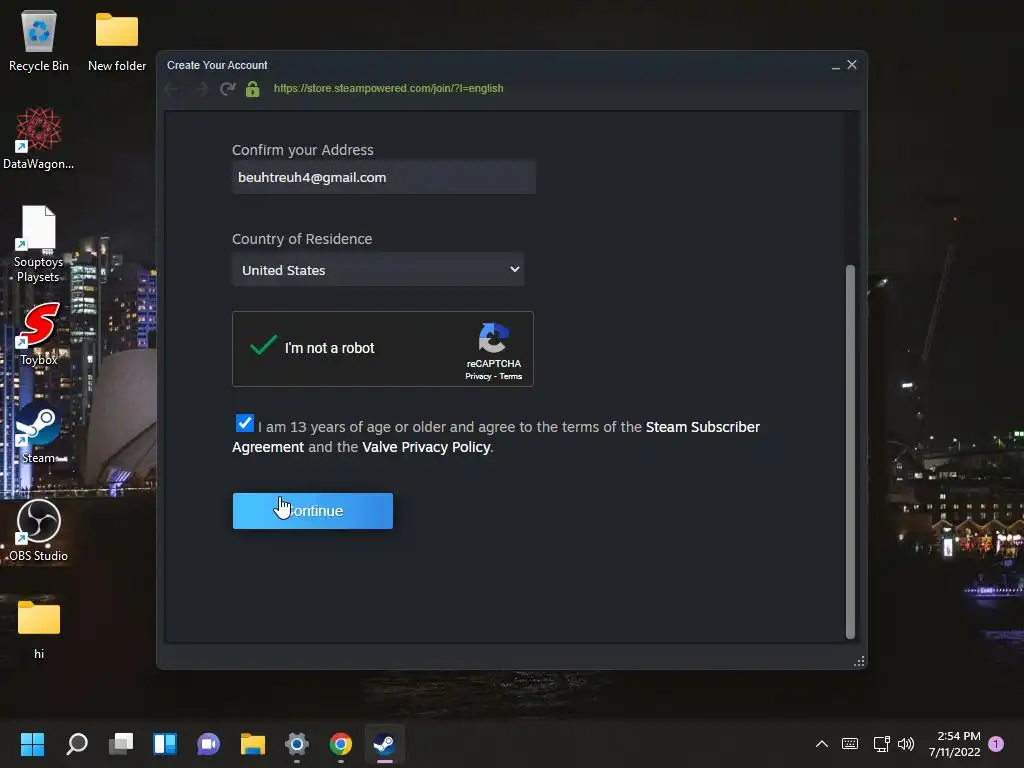
Task: Click the green padlock security icon
Action: pos(253,89)
